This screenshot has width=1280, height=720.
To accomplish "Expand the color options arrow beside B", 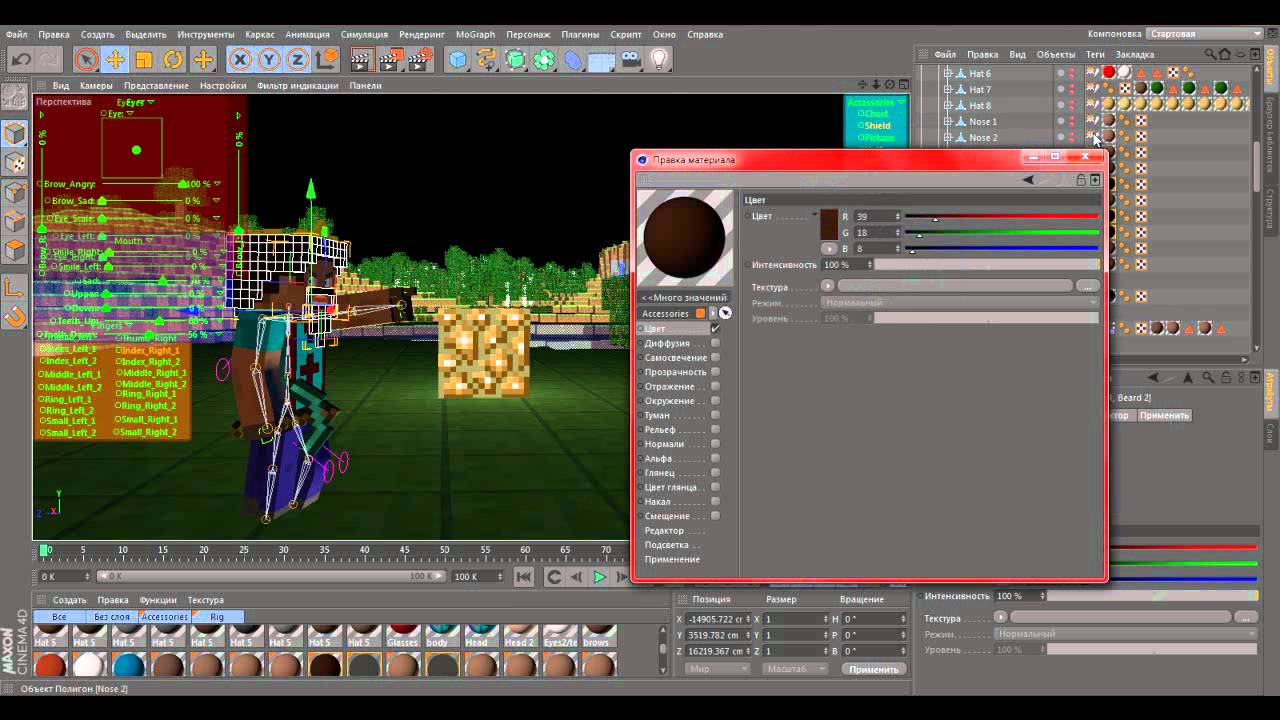I will (x=829, y=248).
